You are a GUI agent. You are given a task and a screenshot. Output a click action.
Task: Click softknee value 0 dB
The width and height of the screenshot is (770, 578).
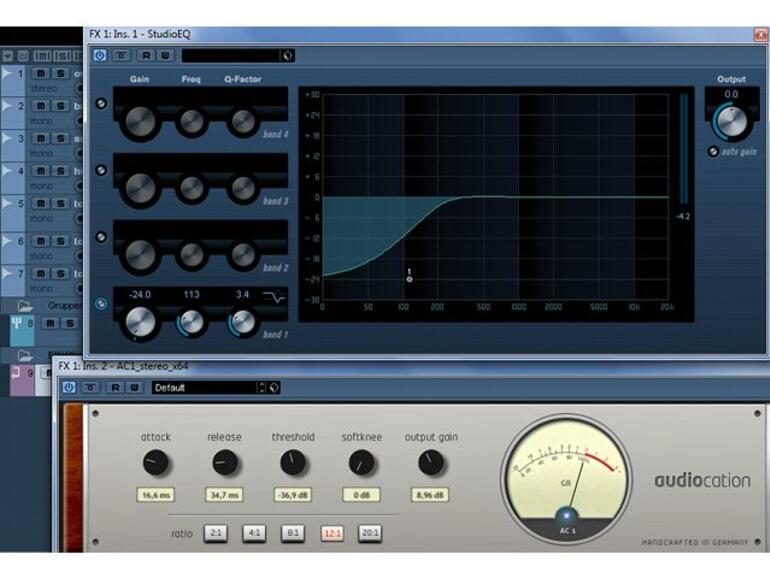point(361,495)
